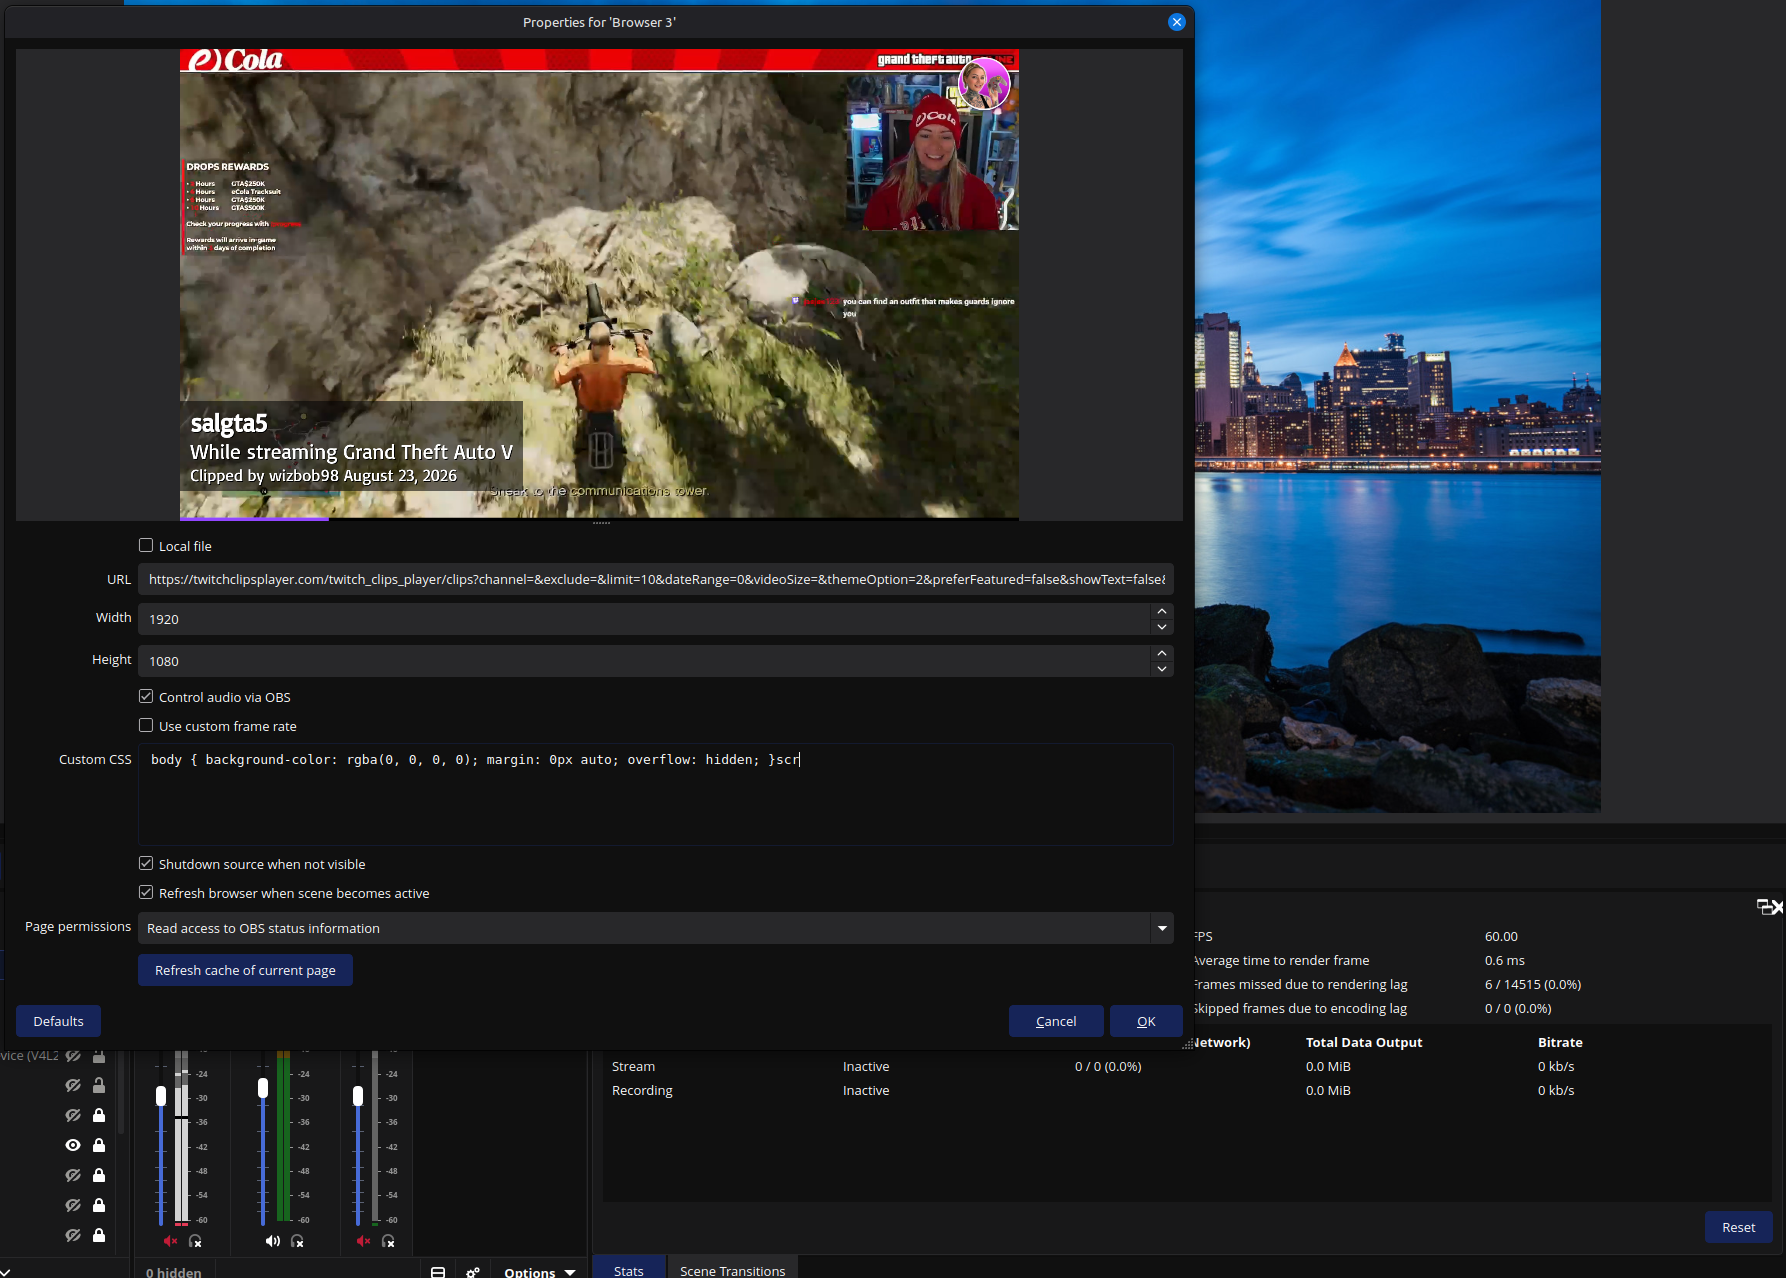
Task: Click lock icon on bottommost source row
Action: pos(99,1235)
